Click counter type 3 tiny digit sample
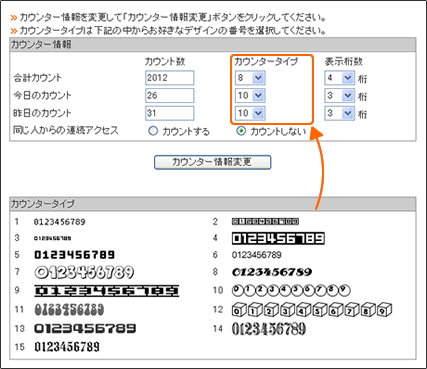The width and height of the screenshot is (427, 369). tap(52, 238)
